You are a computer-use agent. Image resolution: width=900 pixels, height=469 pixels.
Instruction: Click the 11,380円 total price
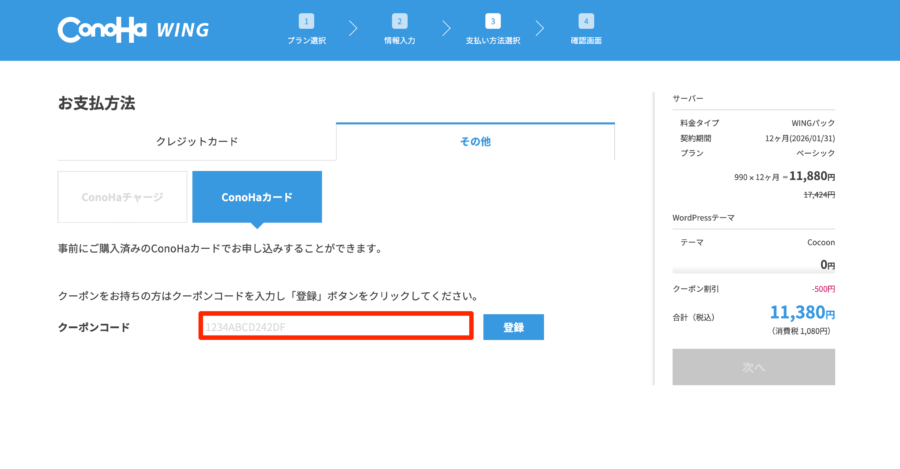[x=802, y=313]
